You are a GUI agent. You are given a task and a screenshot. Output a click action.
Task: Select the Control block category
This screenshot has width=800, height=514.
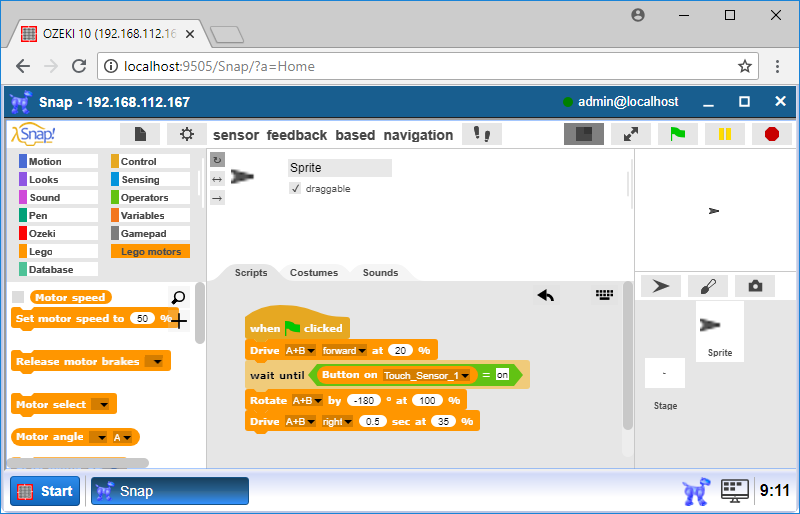(151, 161)
